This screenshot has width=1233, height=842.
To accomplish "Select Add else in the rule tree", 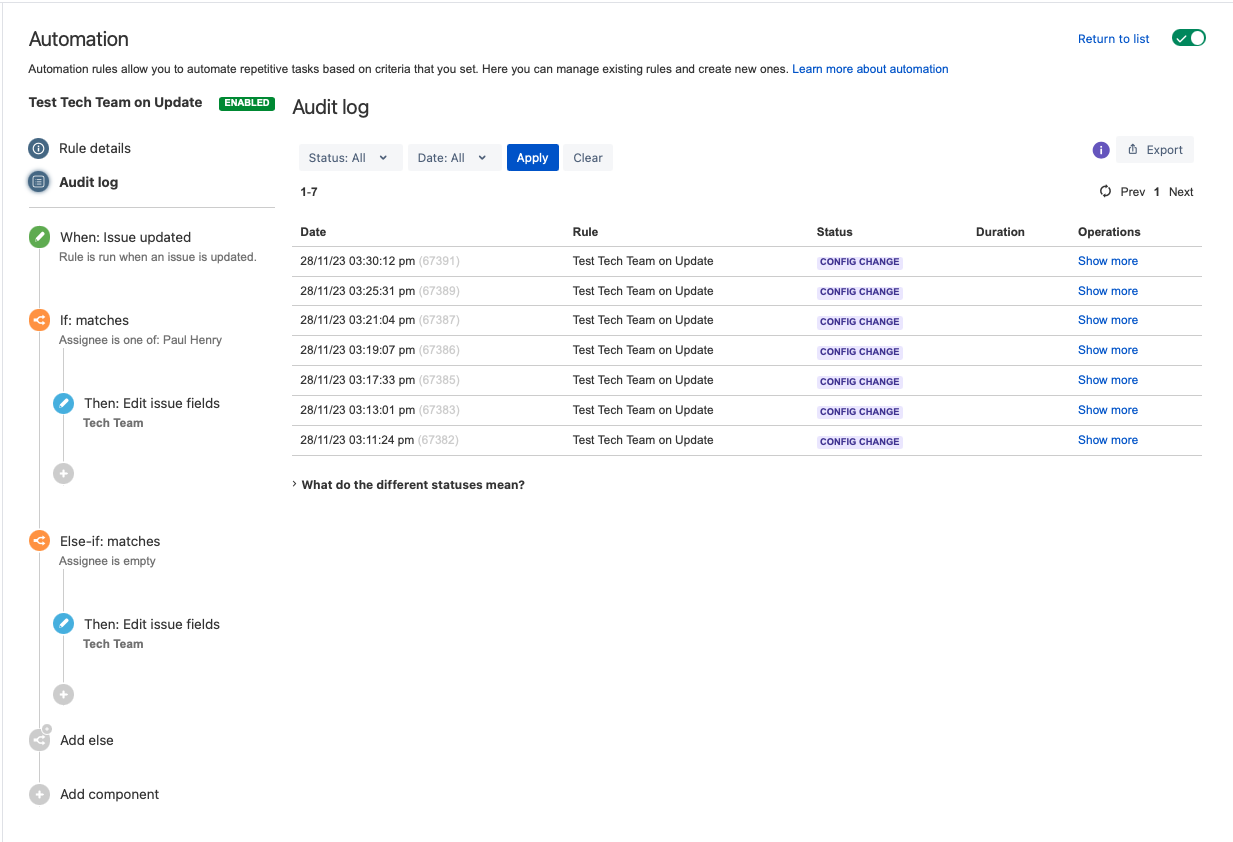I will (87, 740).
